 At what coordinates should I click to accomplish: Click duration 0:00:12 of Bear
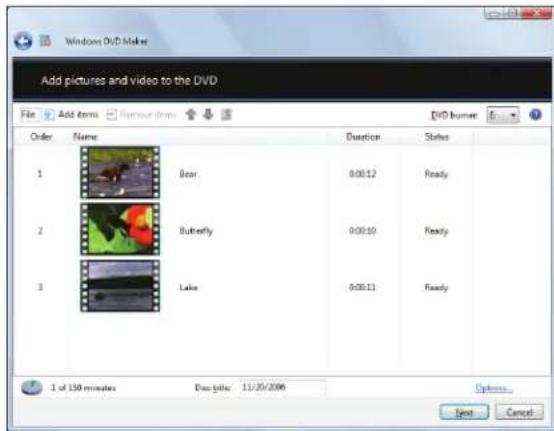coord(363,174)
